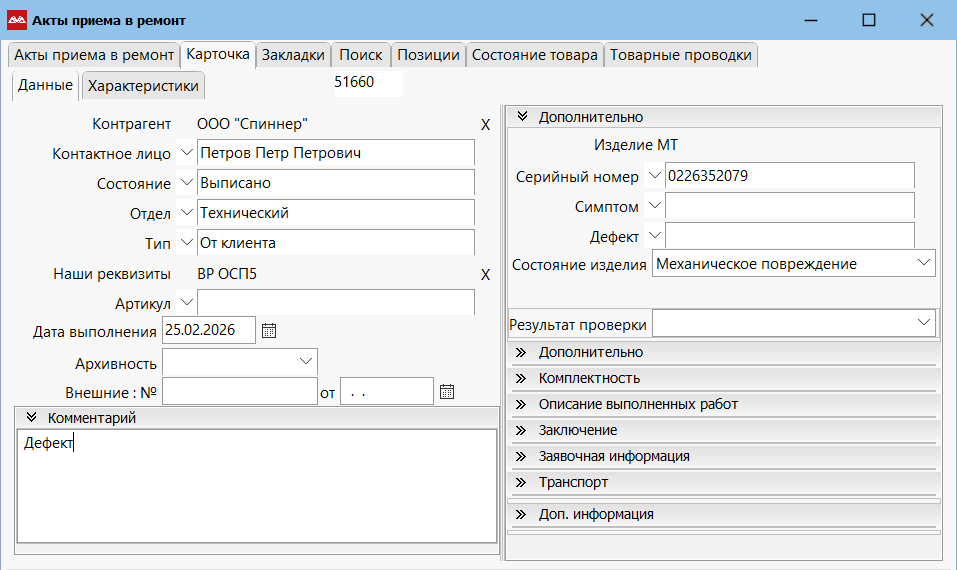This screenshot has width=957, height=570.
Task: Clear Контрагент with the X button
Action: (x=485, y=125)
